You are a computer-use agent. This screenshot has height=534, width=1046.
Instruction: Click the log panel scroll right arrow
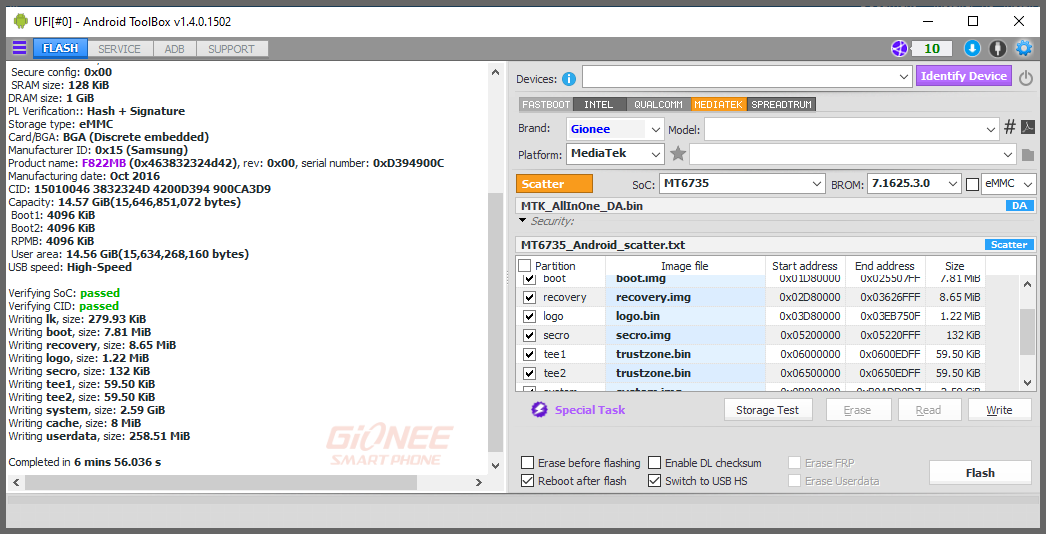coord(478,482)
